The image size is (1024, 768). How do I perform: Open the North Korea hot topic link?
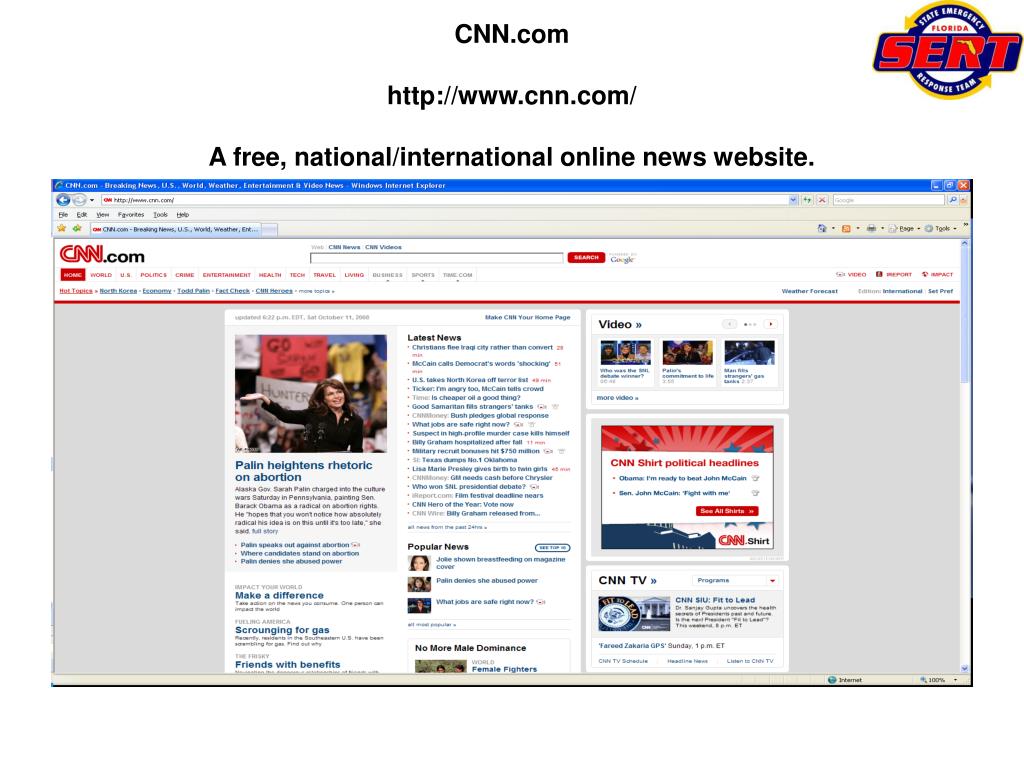(x=118, y=291)
